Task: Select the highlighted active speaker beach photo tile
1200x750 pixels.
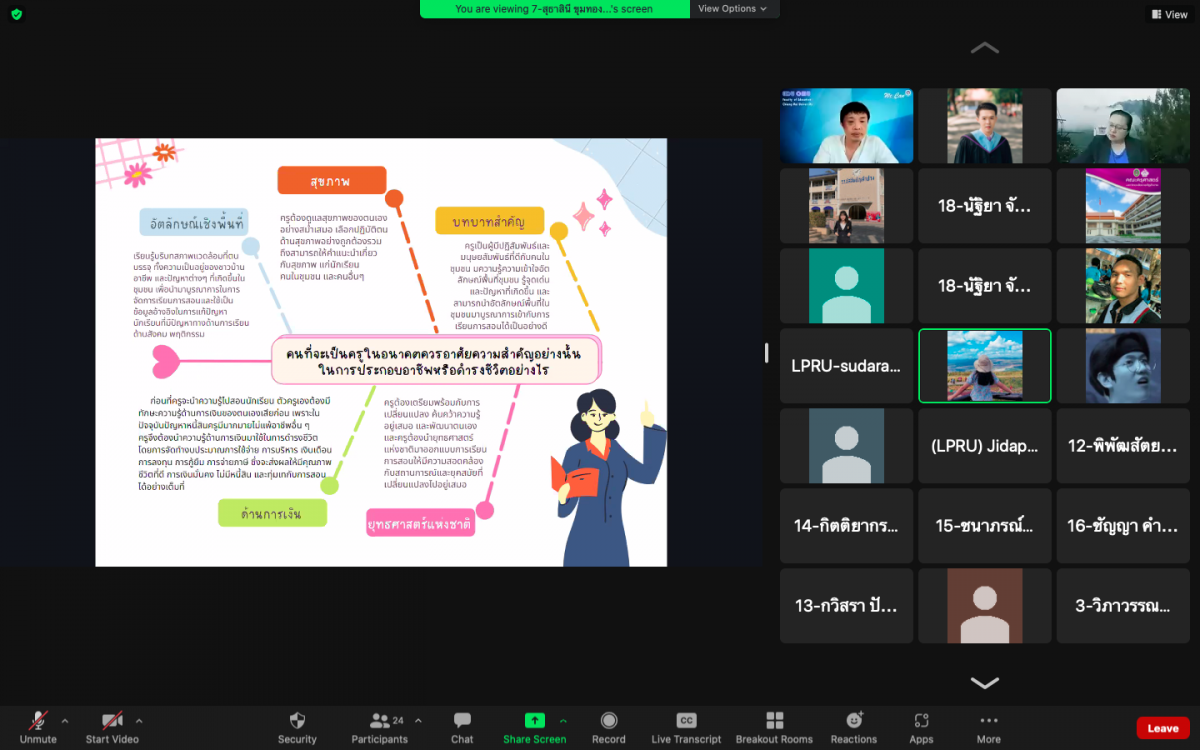Action: pos(985,366)
